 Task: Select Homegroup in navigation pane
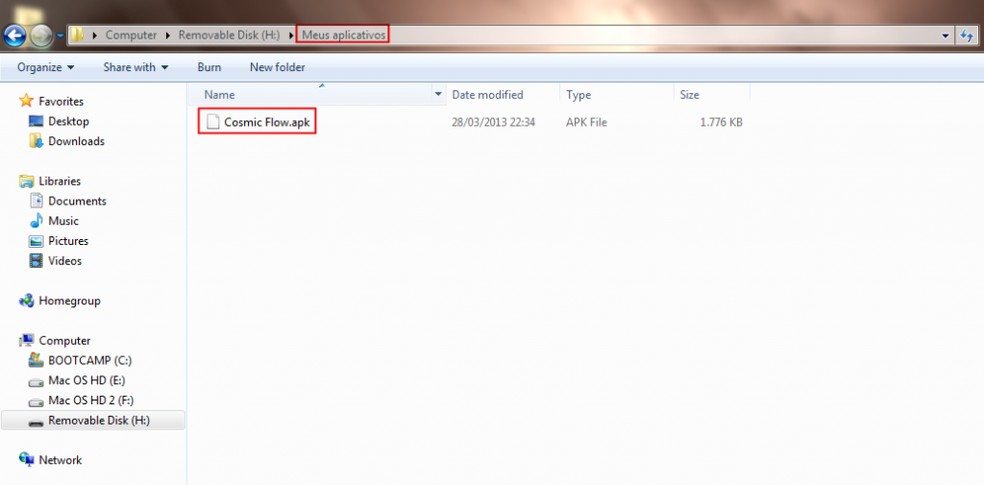[69, 301]
